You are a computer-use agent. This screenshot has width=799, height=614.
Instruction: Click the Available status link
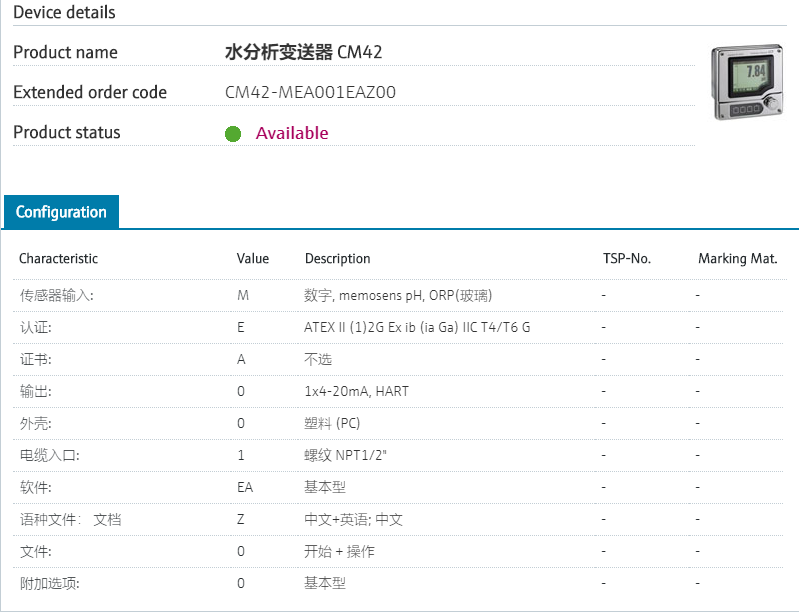click(x=292, y=133)
